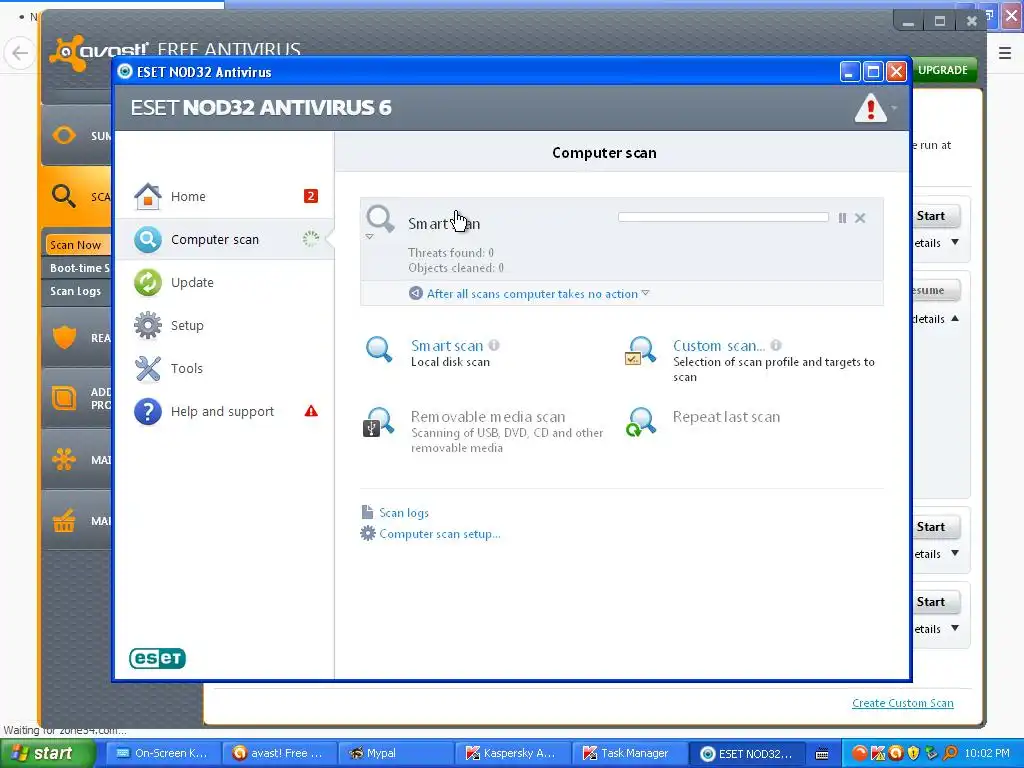Start a Smart scan local disk scan
This screenshot has height=768, width=1024.
[447, 345]
